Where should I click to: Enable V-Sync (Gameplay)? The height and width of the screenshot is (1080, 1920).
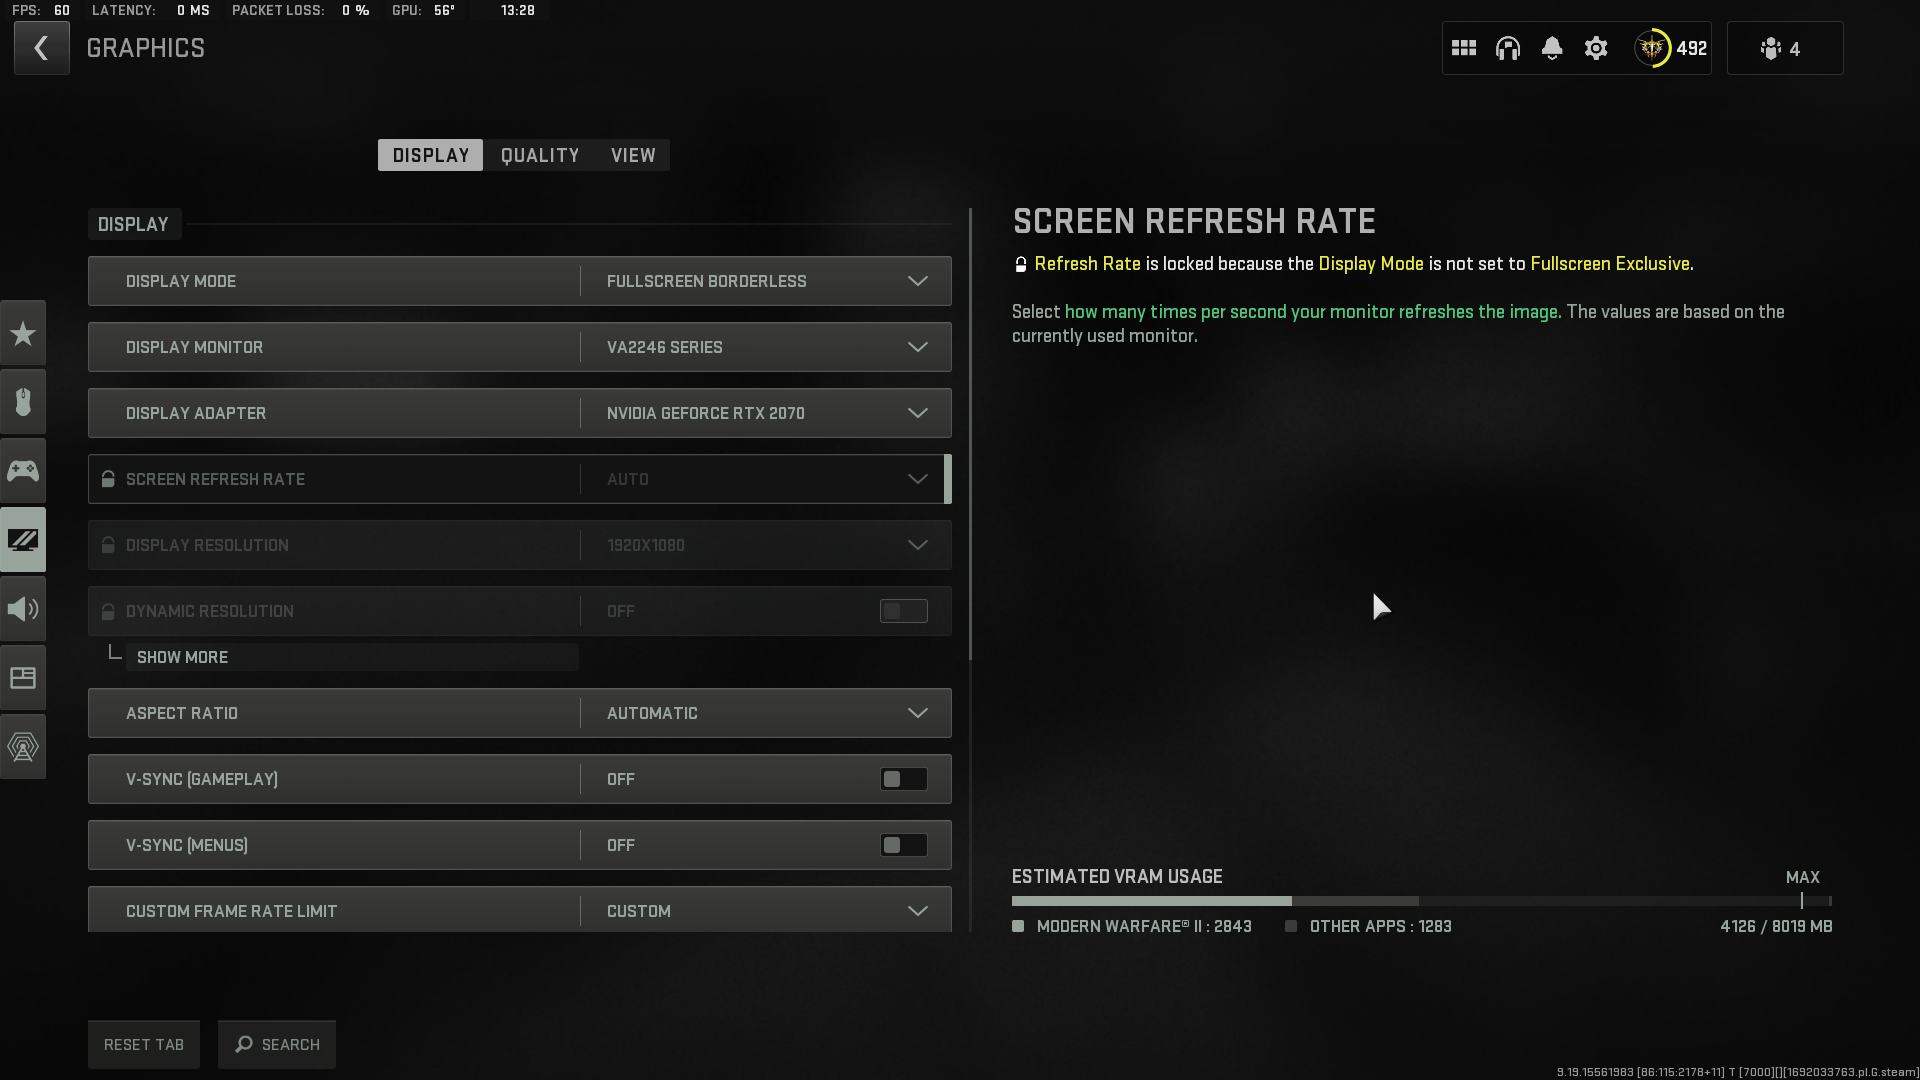click(902, 779)
